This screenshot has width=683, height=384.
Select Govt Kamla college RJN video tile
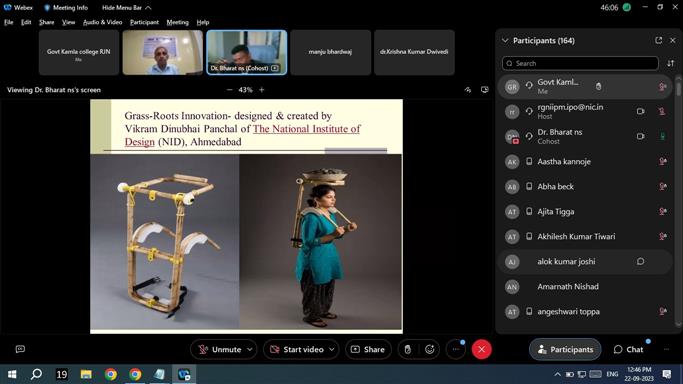[79, 52]
